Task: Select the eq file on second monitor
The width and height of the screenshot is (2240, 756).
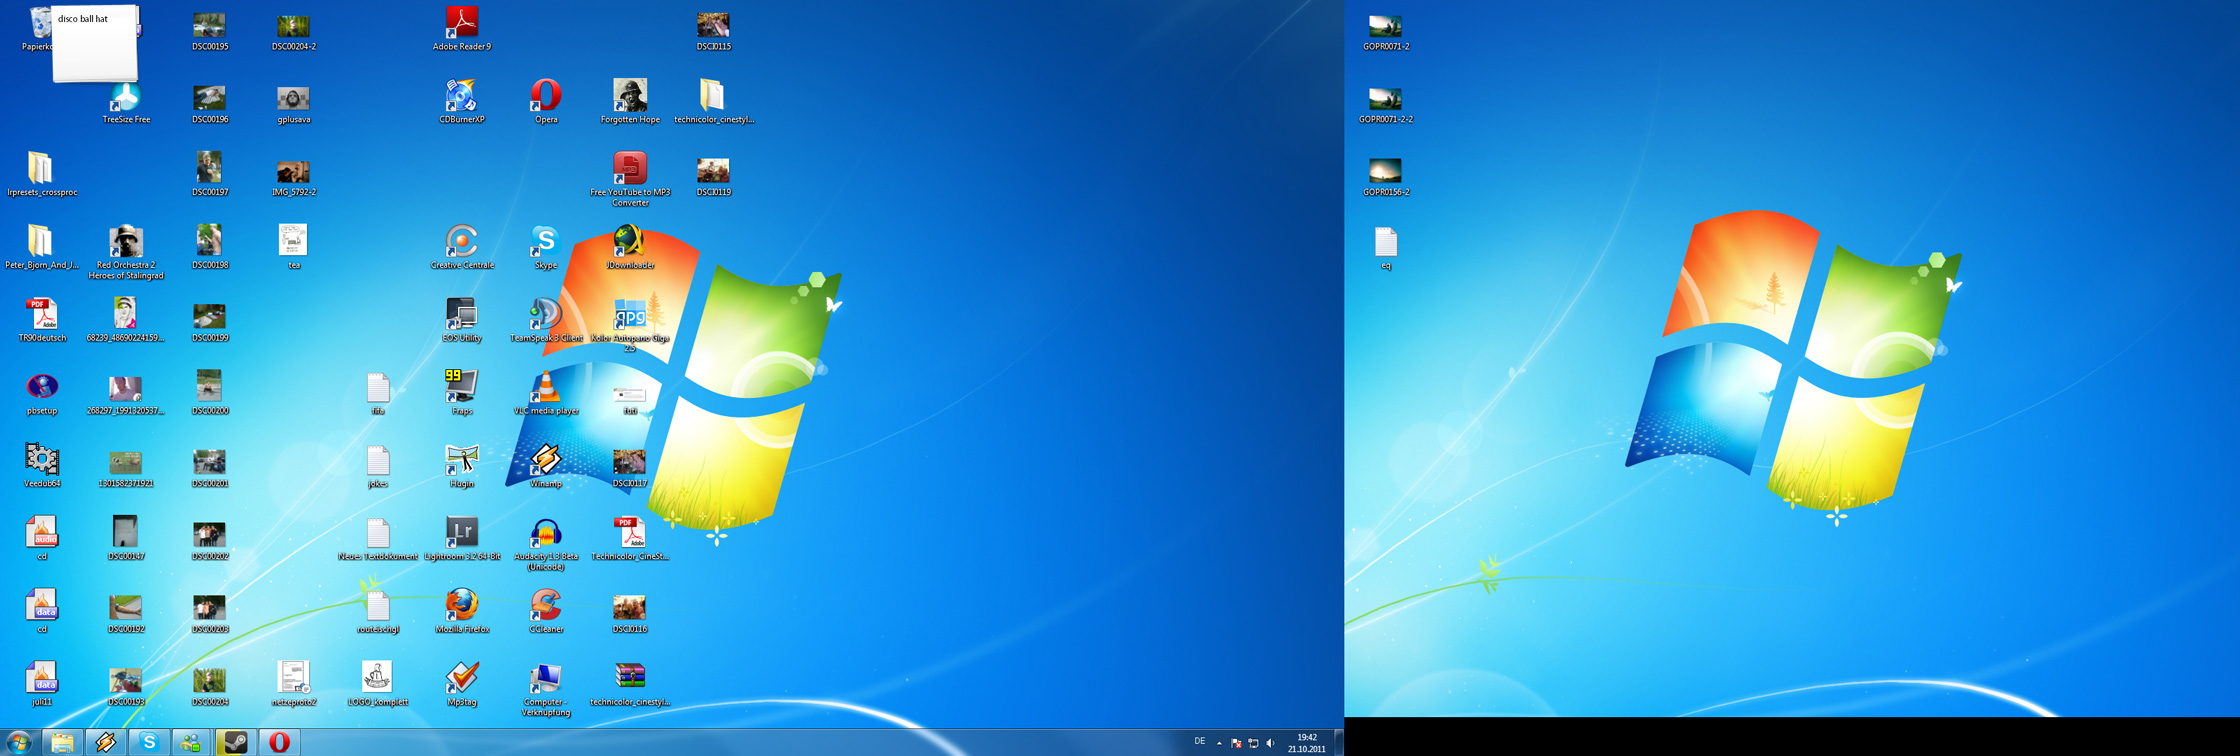Action: (x=1386, y=247)
